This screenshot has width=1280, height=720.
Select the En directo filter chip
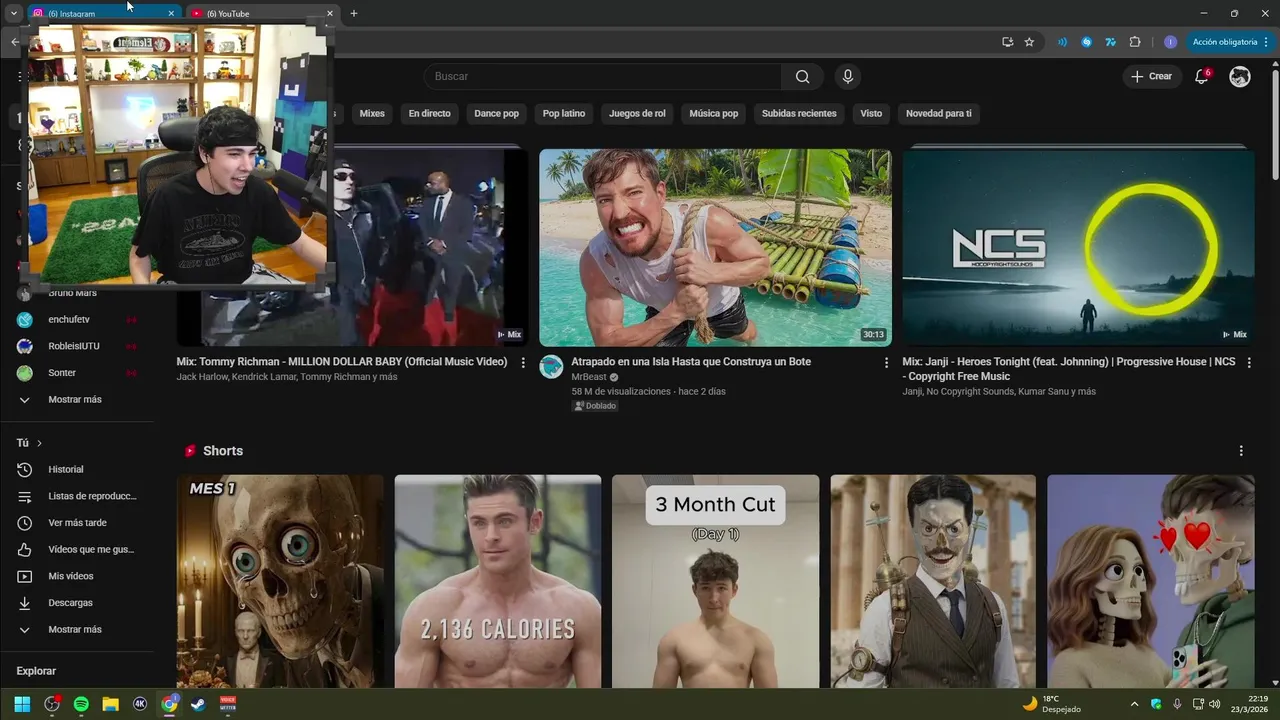tap(429, 113)
